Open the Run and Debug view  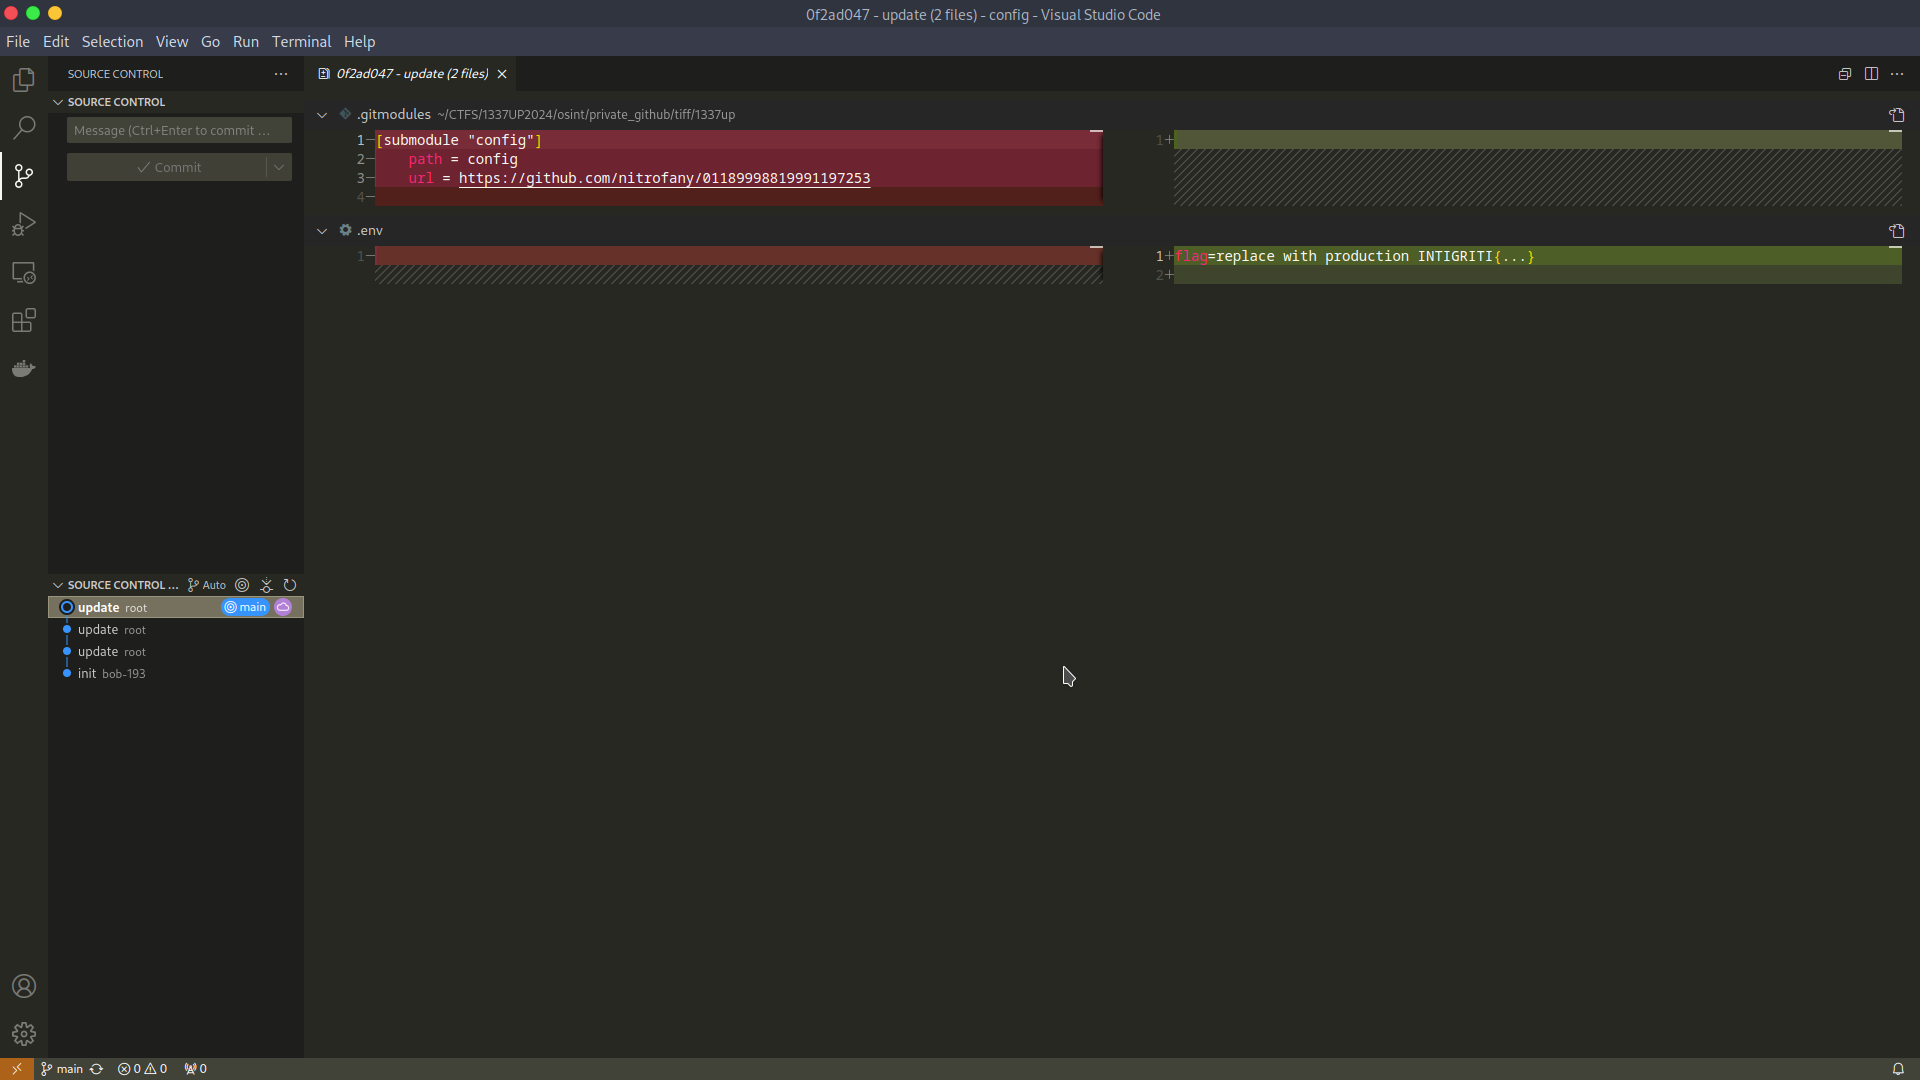[x=24, y=224]
